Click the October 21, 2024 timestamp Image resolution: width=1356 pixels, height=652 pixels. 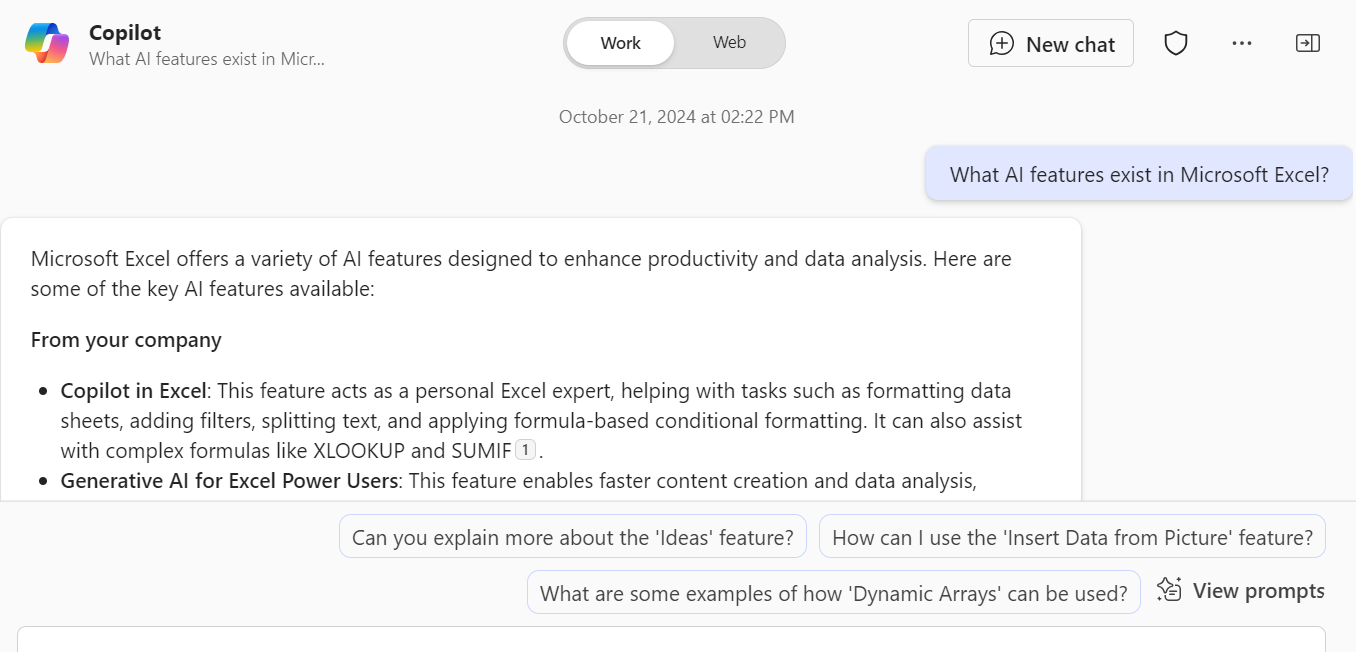click(677, 117)
